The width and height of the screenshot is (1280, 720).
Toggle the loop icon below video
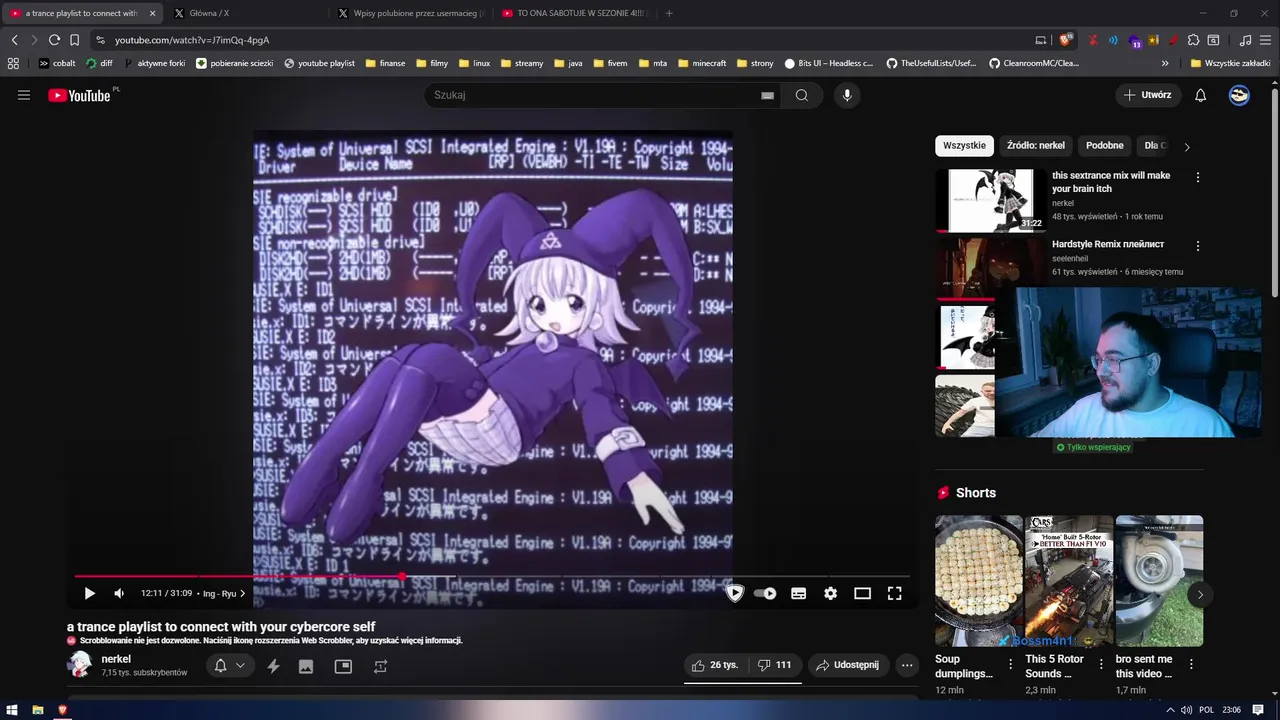(x=380, y=666)
